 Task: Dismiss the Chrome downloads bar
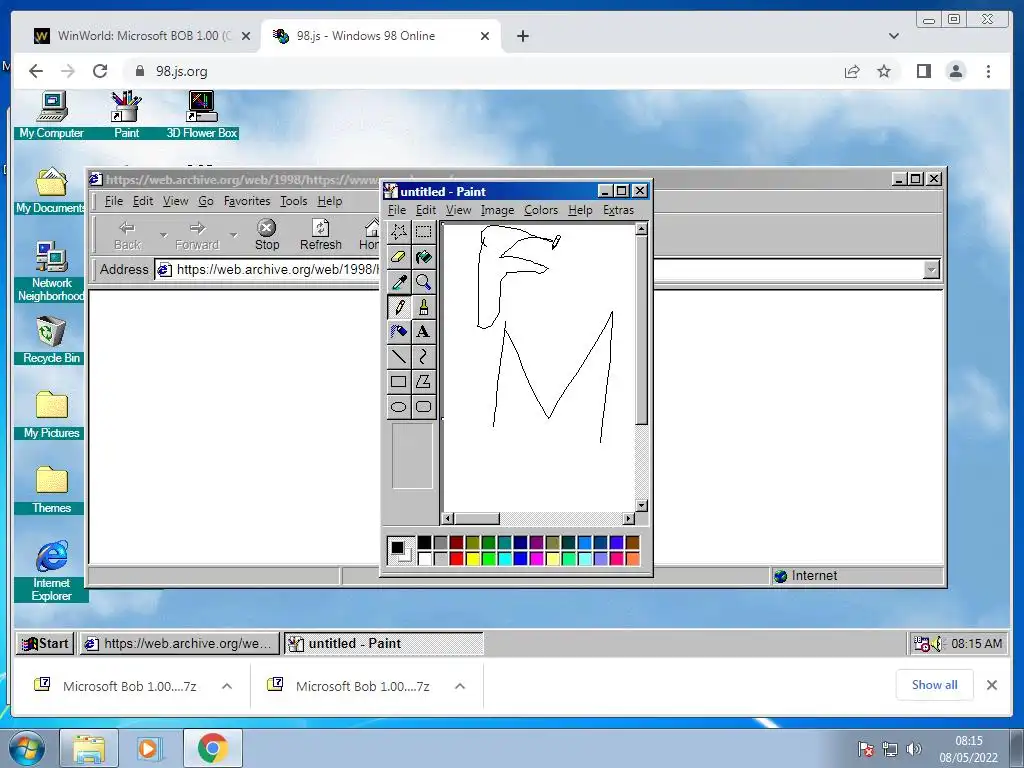pos(991,684)
